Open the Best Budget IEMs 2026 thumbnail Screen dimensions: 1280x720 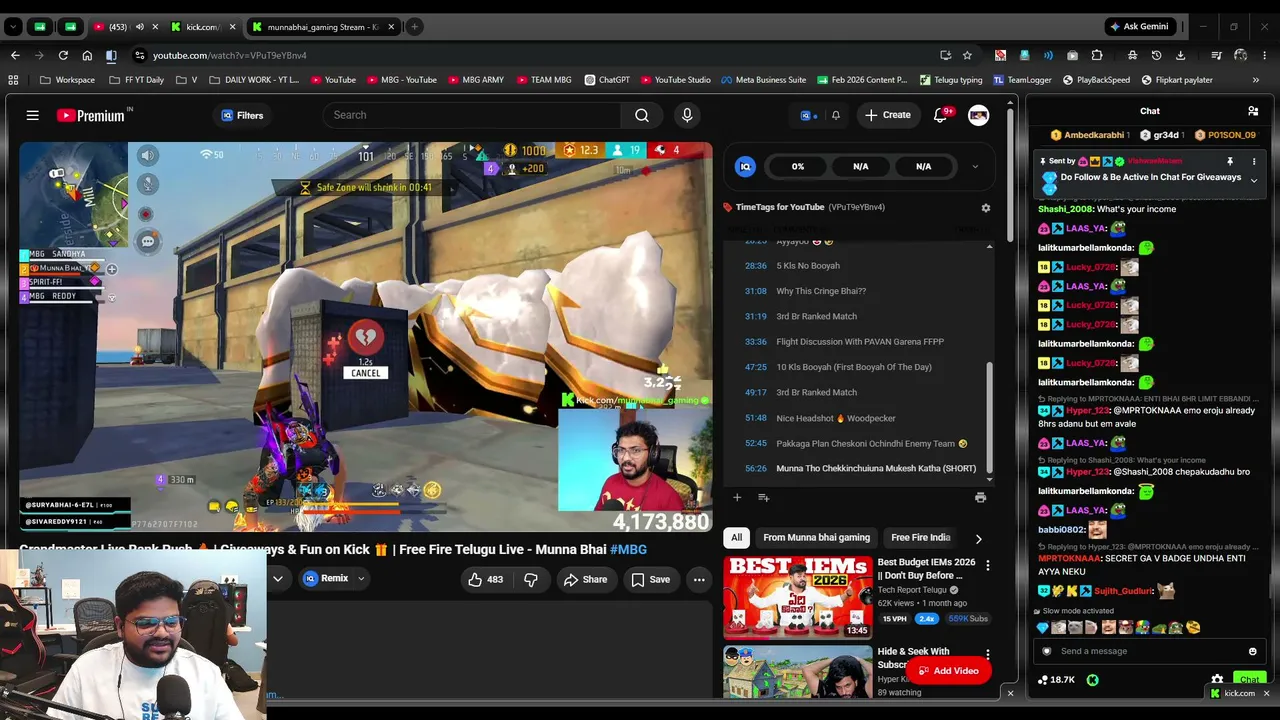pyautogui.click(x=798, y=597)
